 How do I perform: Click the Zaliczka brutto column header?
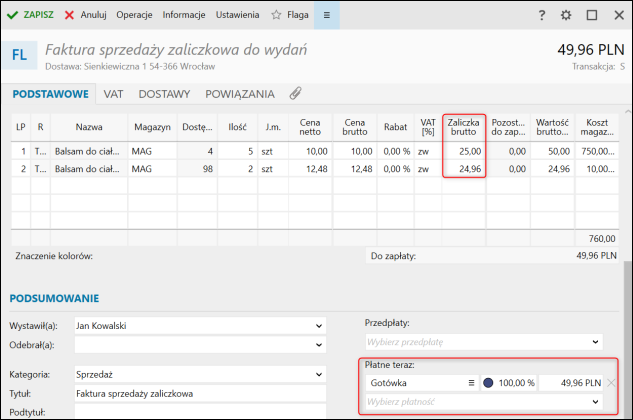464,127
